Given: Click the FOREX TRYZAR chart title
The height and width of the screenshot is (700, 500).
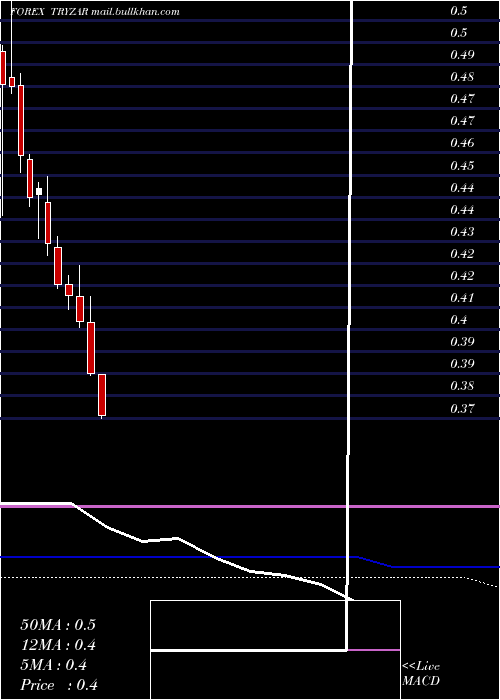Looking at the screenshot, I should pos(95,12).
